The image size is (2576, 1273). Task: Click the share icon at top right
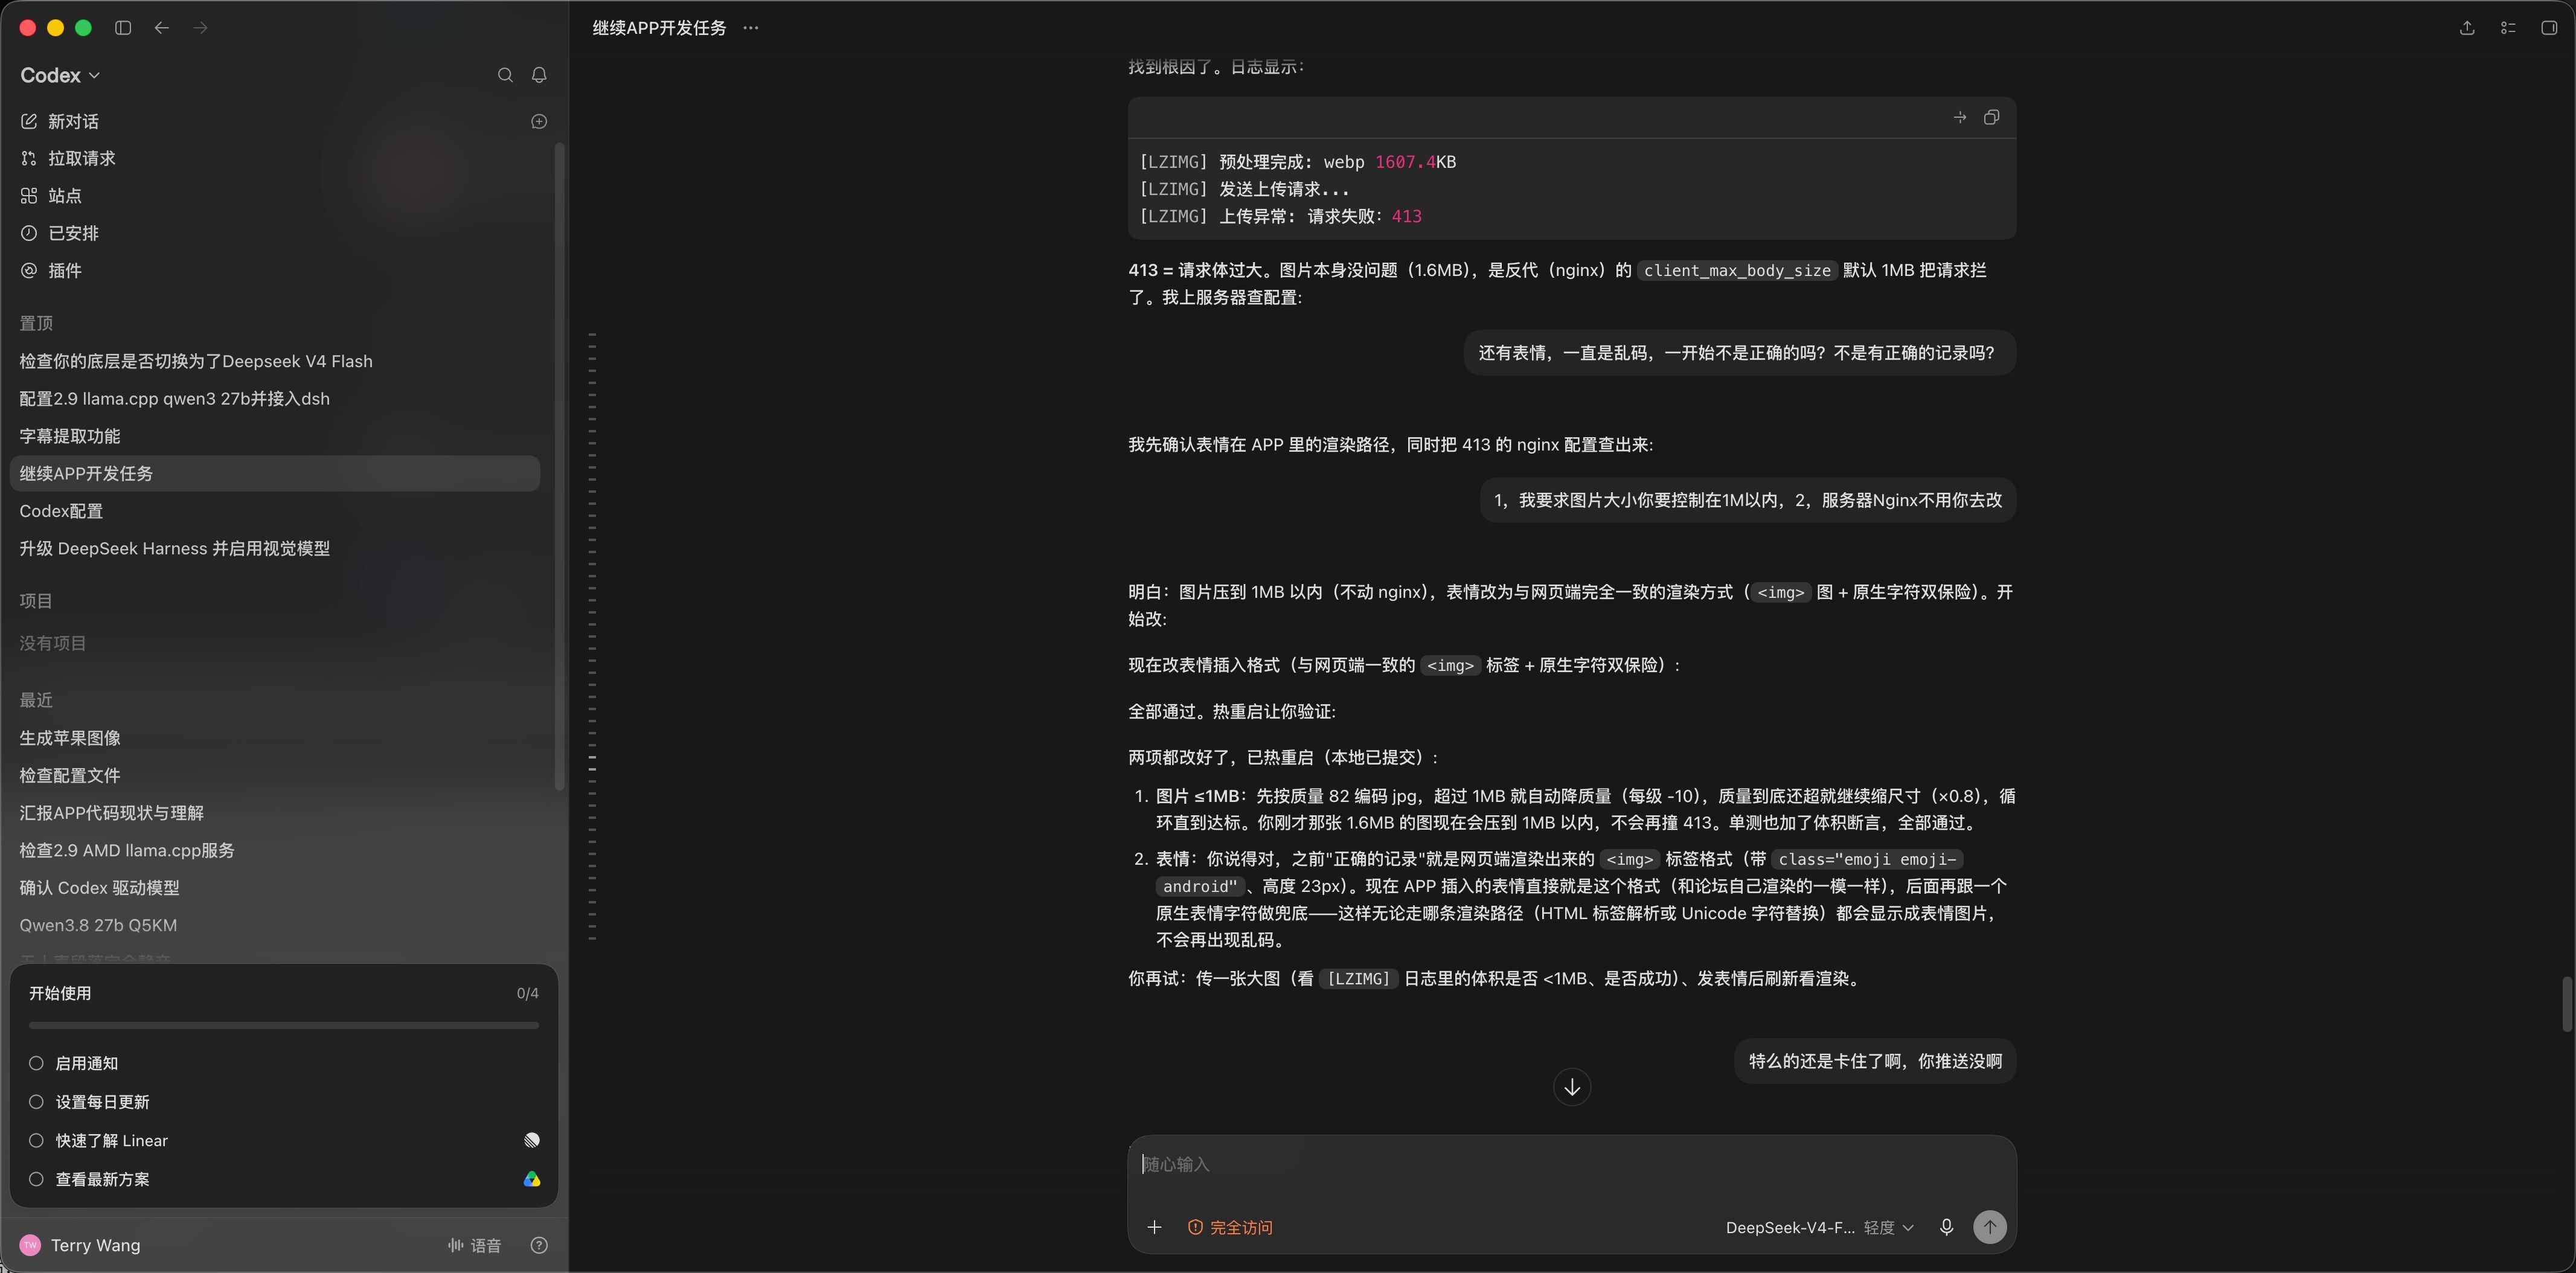tap(2467, 28)
